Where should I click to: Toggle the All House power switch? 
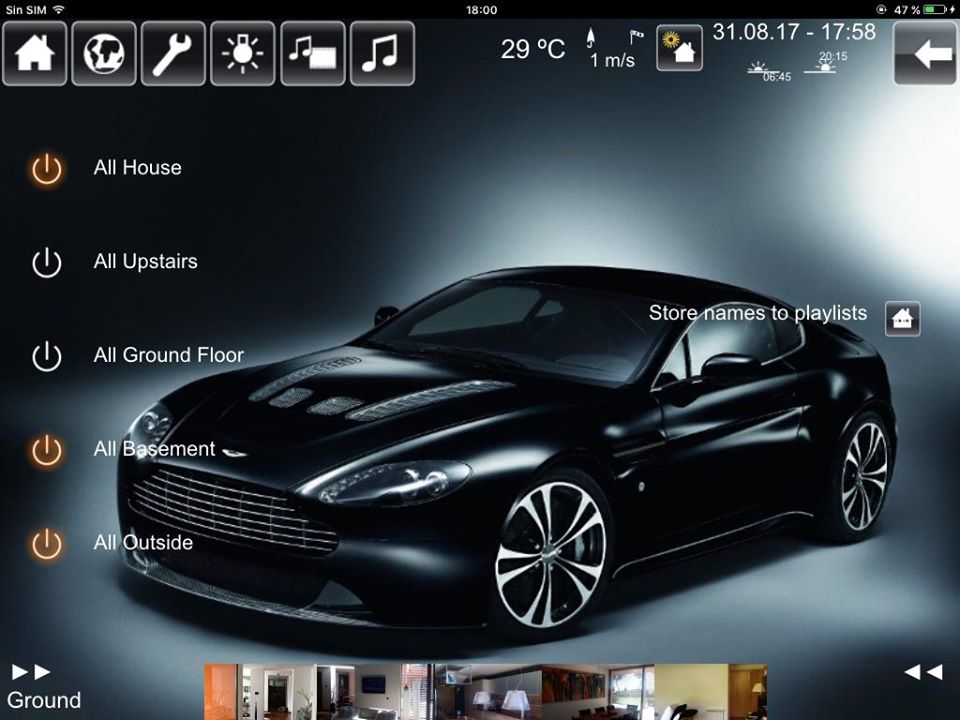(x=47, y=168)
